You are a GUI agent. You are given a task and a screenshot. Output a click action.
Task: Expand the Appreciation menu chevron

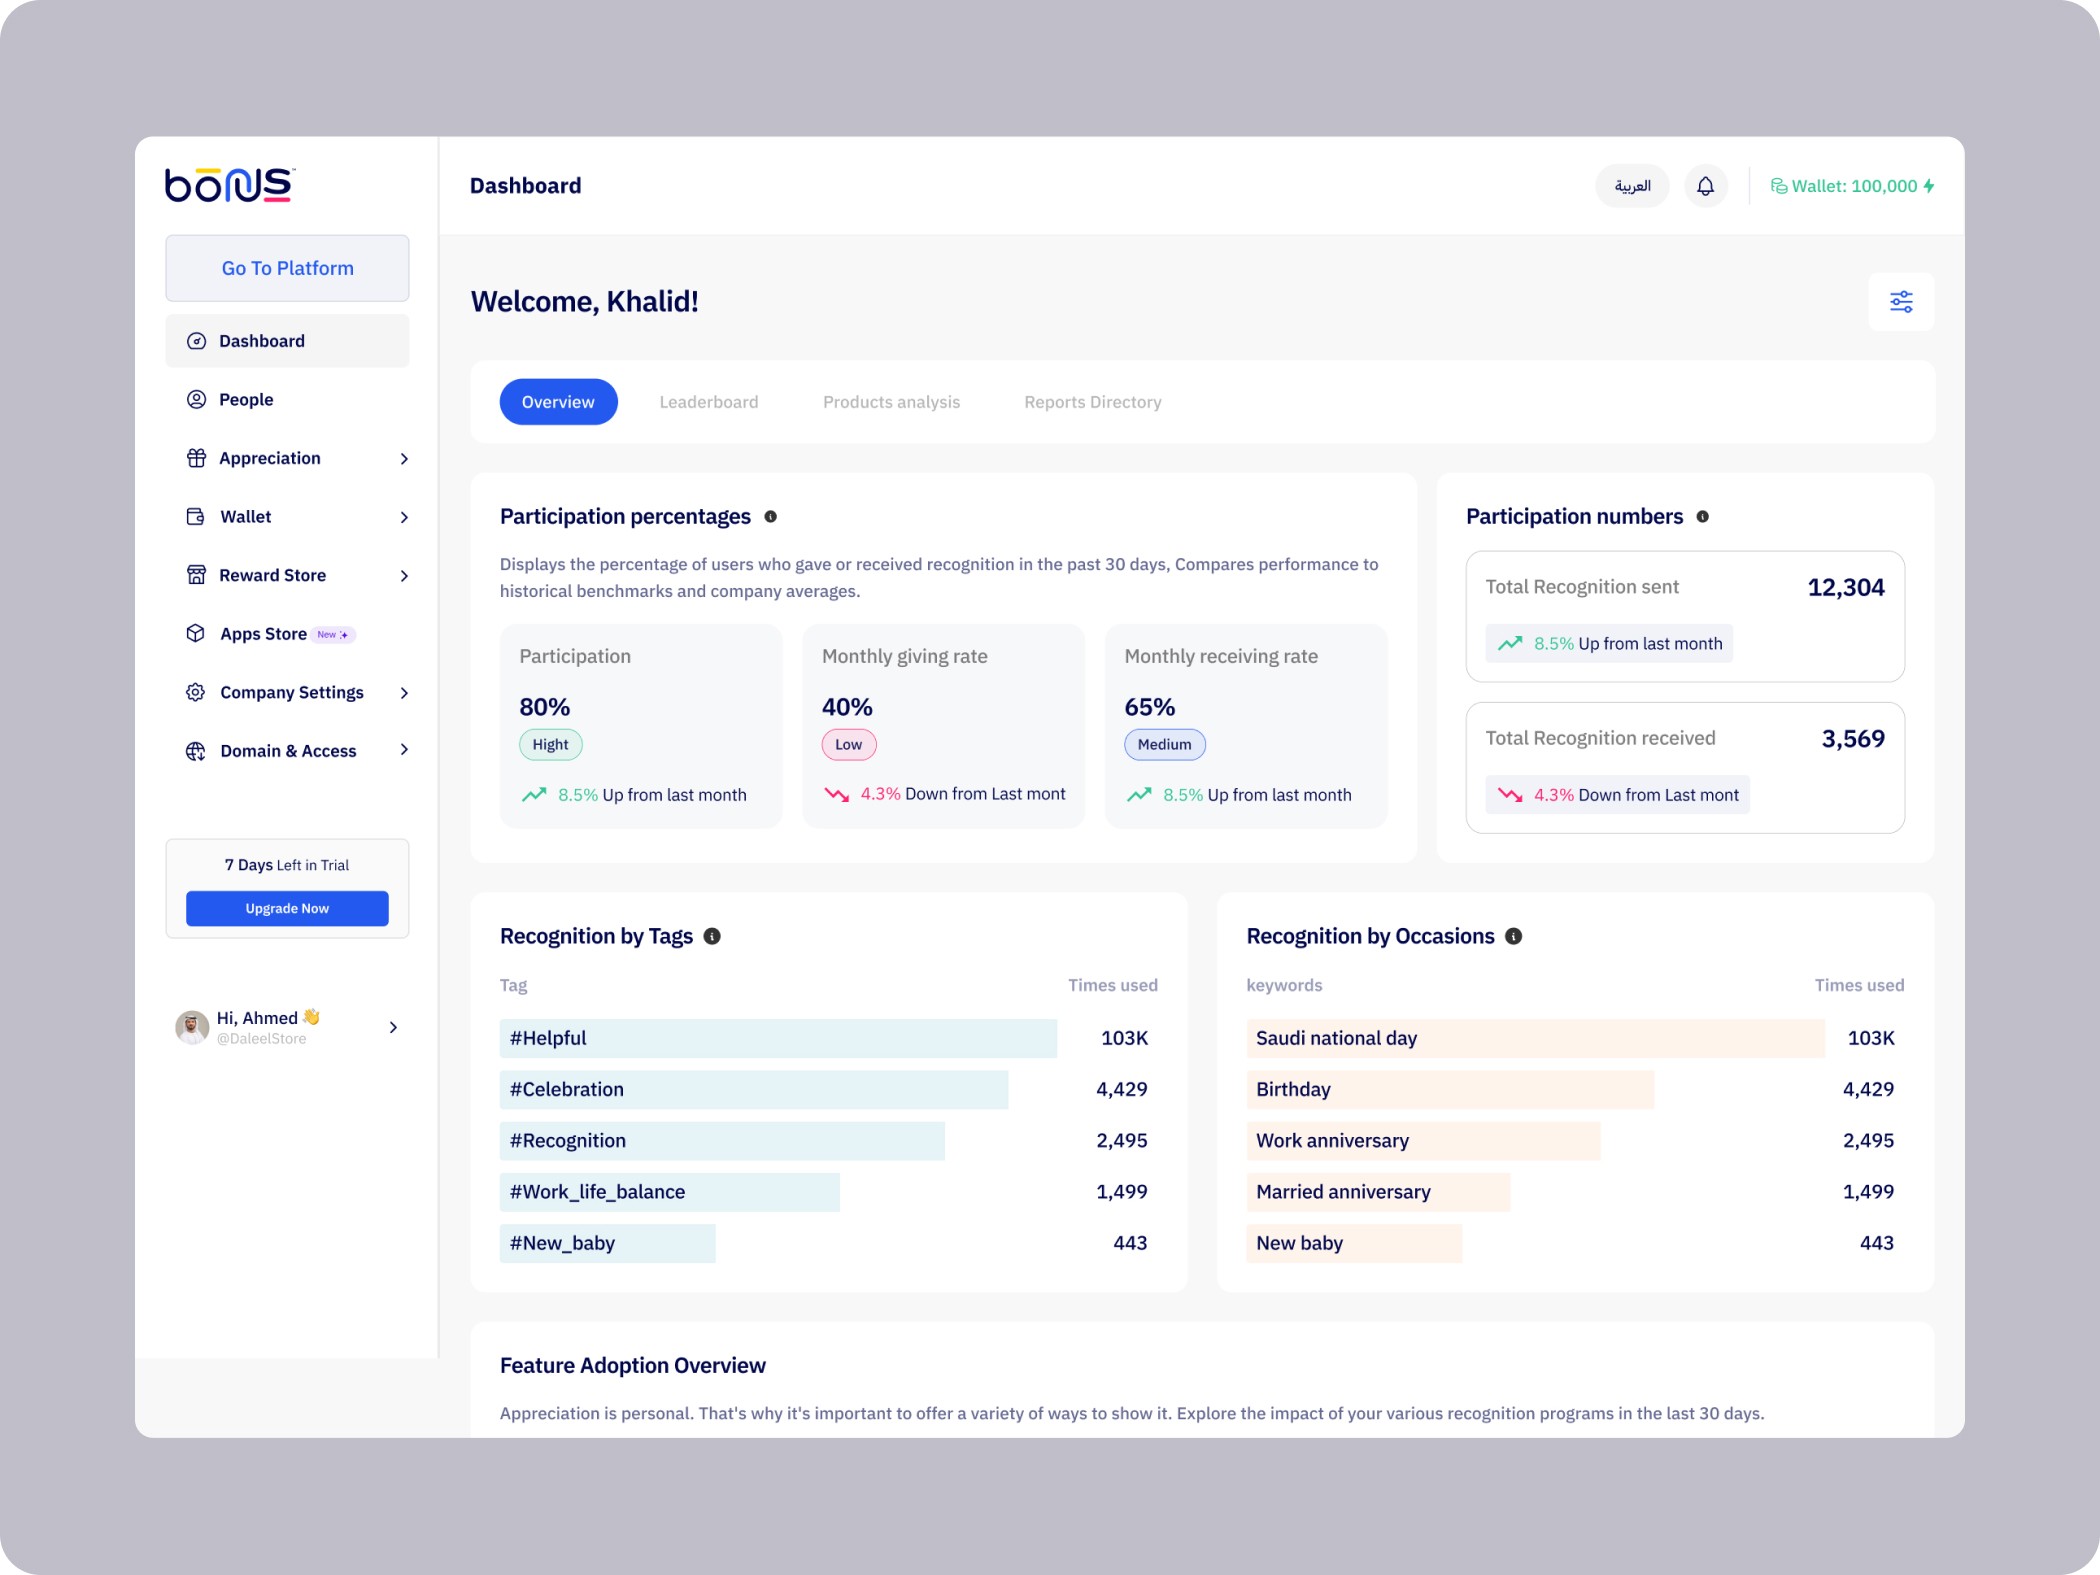(x=404, y=458)
